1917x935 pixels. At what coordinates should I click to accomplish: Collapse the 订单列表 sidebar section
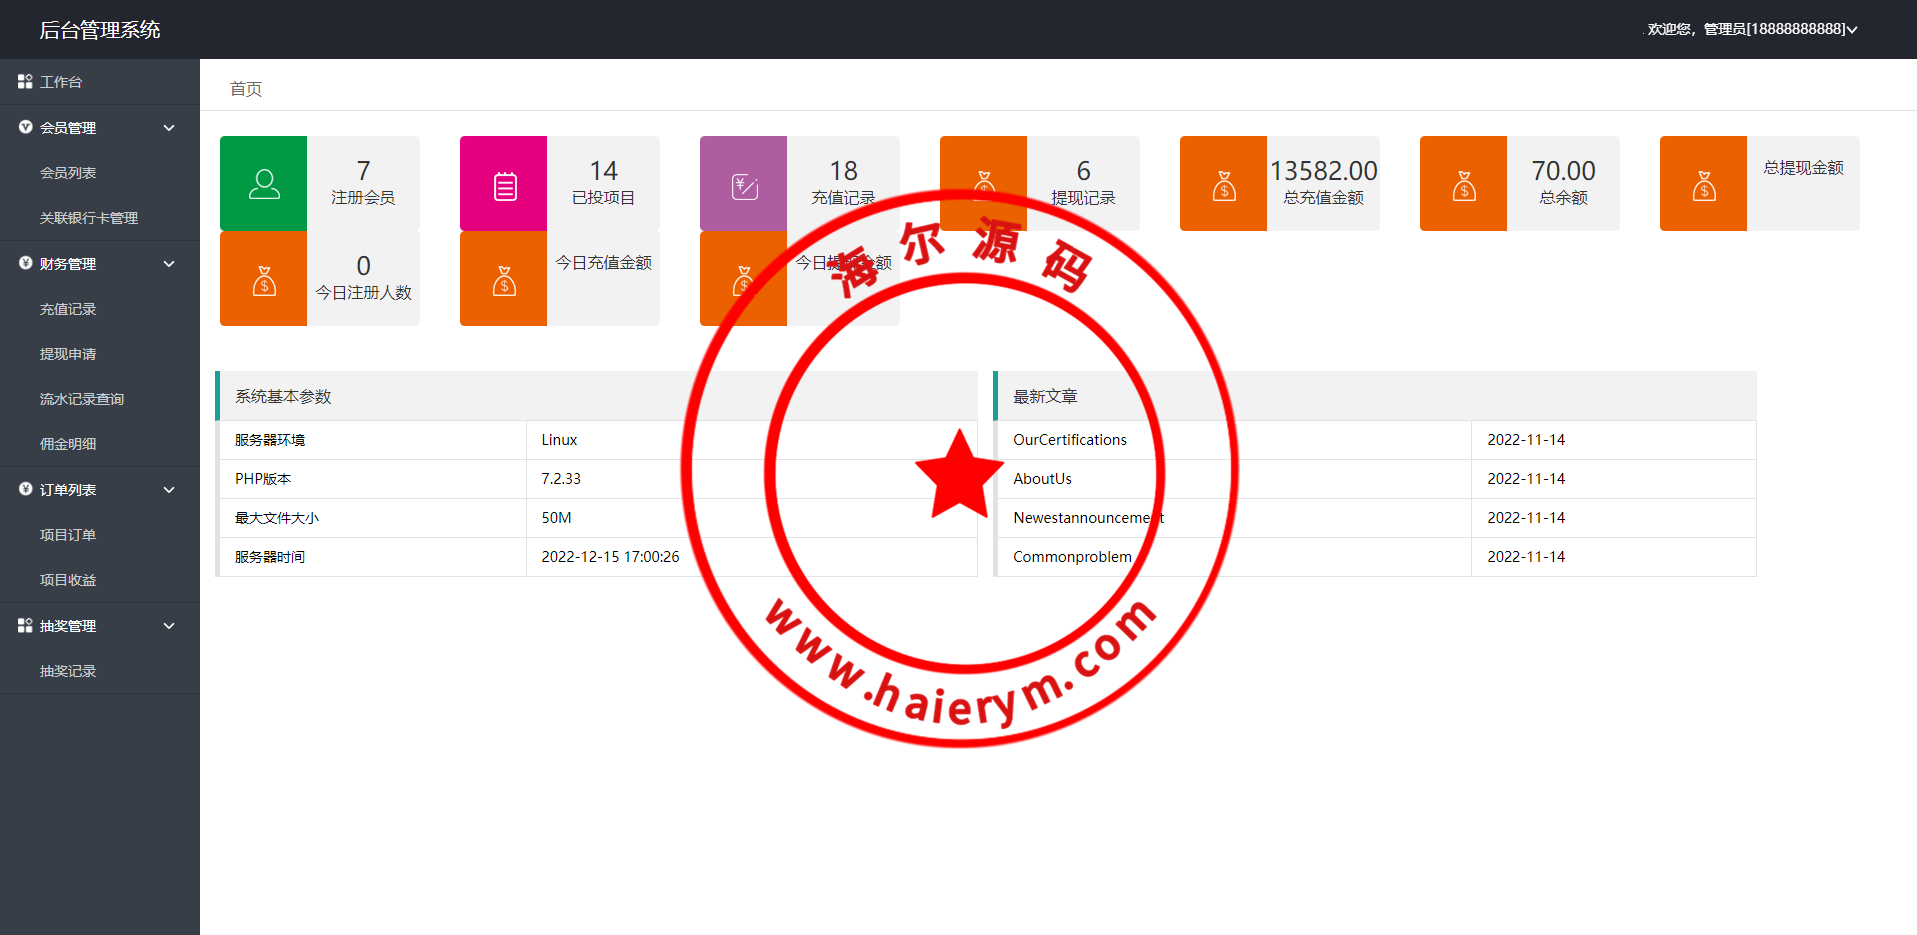tap(169, 490)
